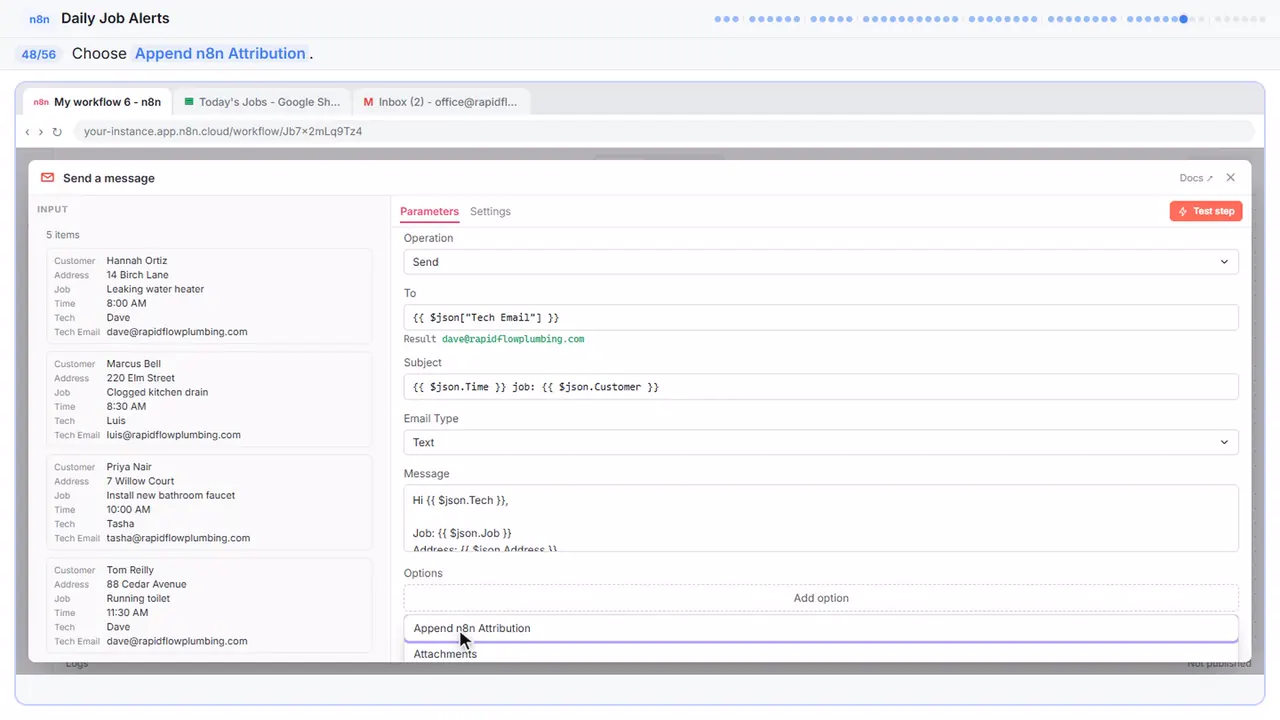This screenshot has height=720, width=1280.
Task: Click the To field with Tech Email expression
Action: tap(821, 317)
